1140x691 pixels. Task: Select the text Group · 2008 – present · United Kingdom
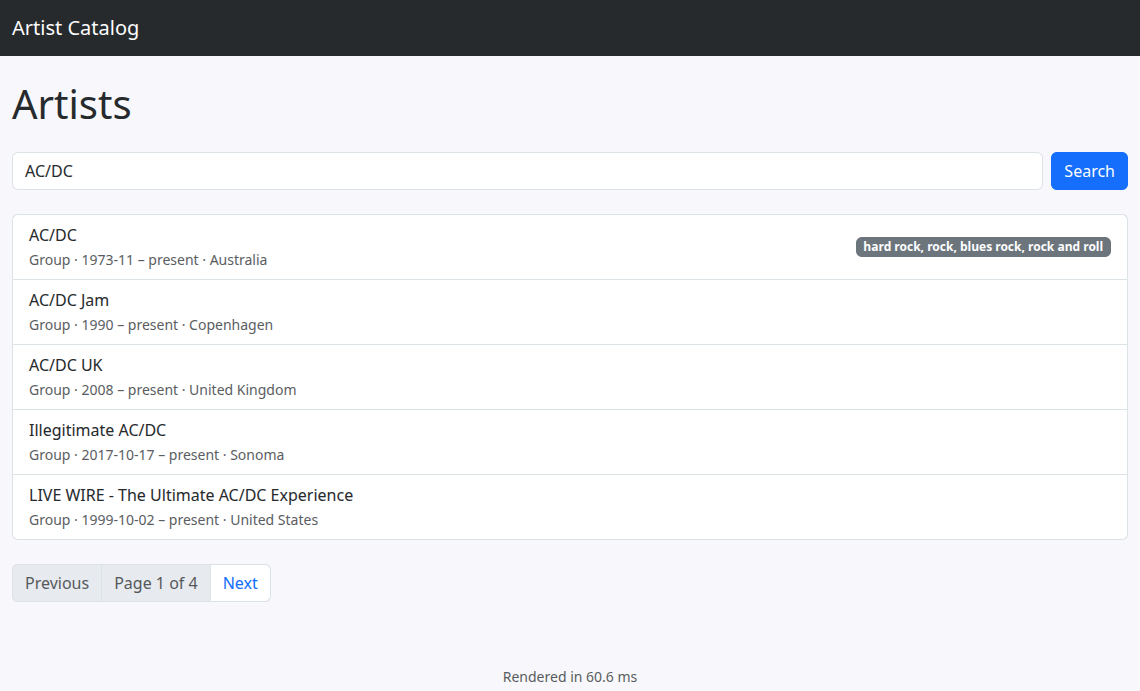tap(162, 390)
